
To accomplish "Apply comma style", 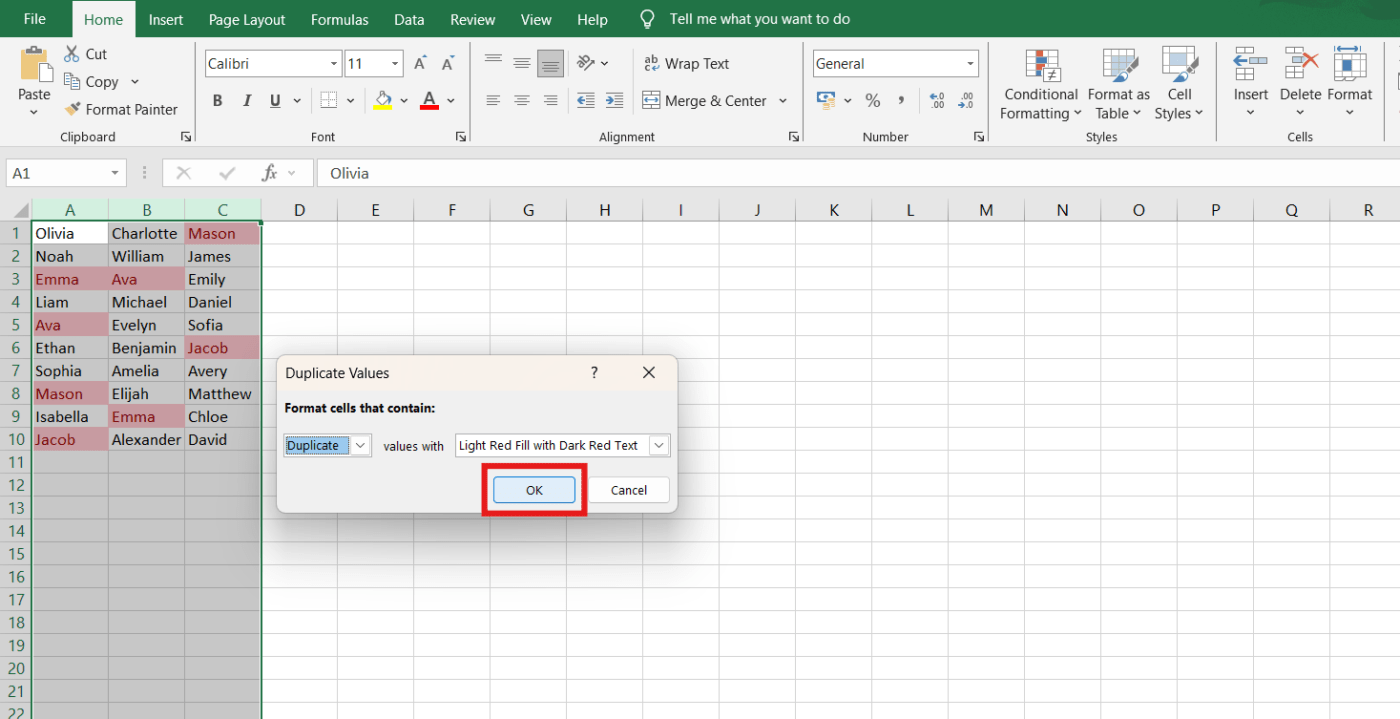I will point(901,101).
